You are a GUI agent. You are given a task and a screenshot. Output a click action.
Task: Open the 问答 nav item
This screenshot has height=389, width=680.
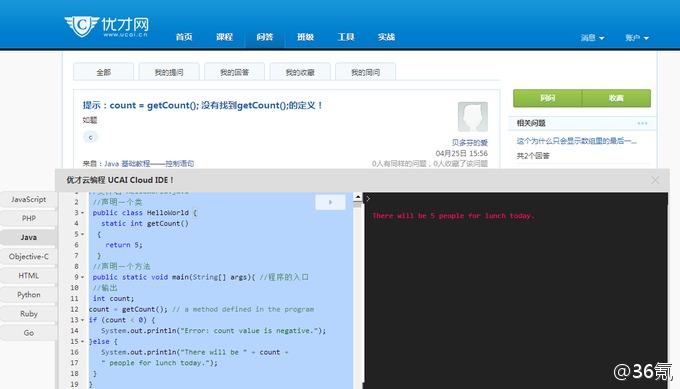(265, 37)
